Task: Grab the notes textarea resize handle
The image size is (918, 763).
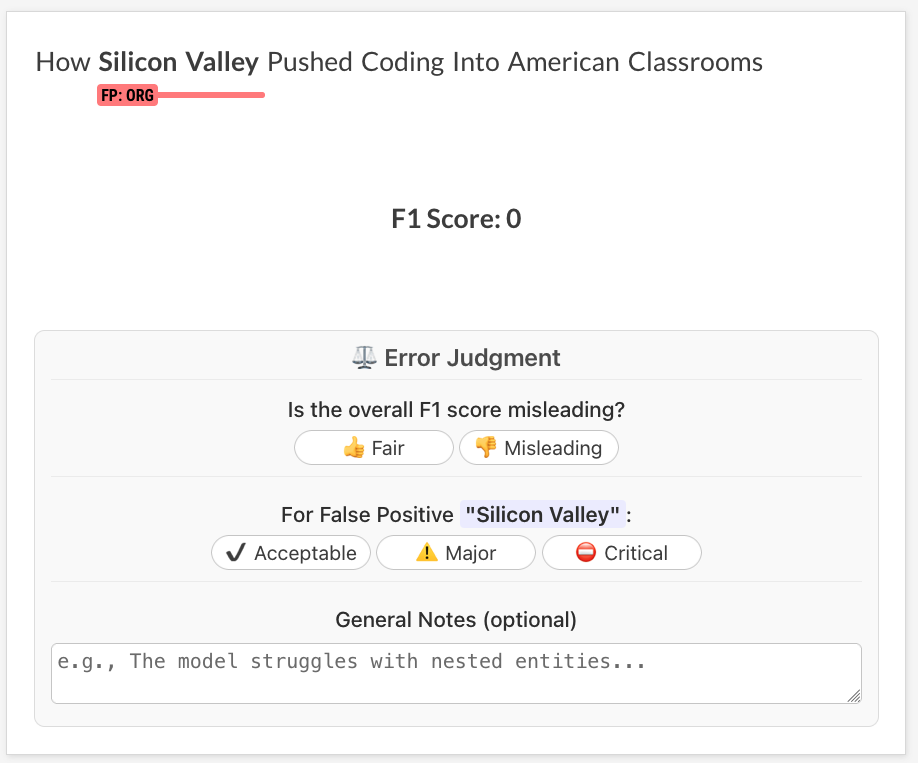Action: [854, 696]
